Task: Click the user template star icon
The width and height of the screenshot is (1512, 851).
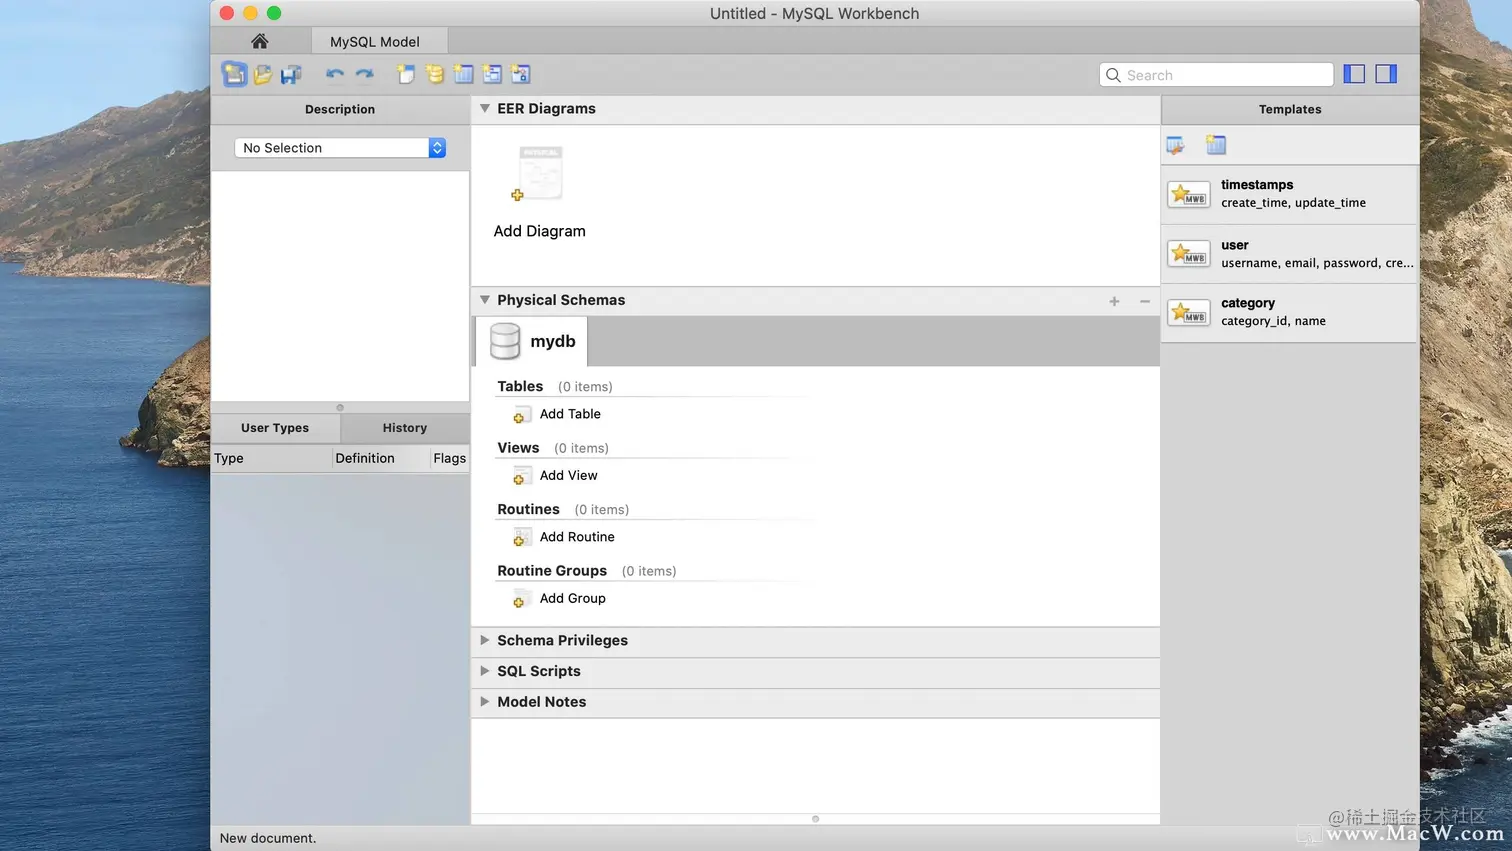Action: (1188, 253)
